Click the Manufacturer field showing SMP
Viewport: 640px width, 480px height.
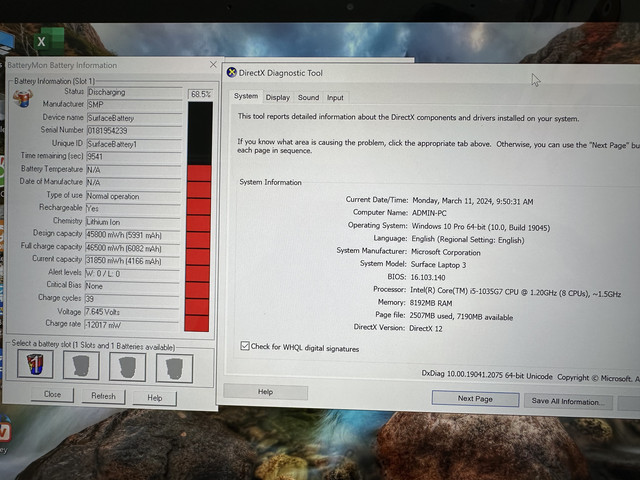pyautogui.click(x=134, y=105)
